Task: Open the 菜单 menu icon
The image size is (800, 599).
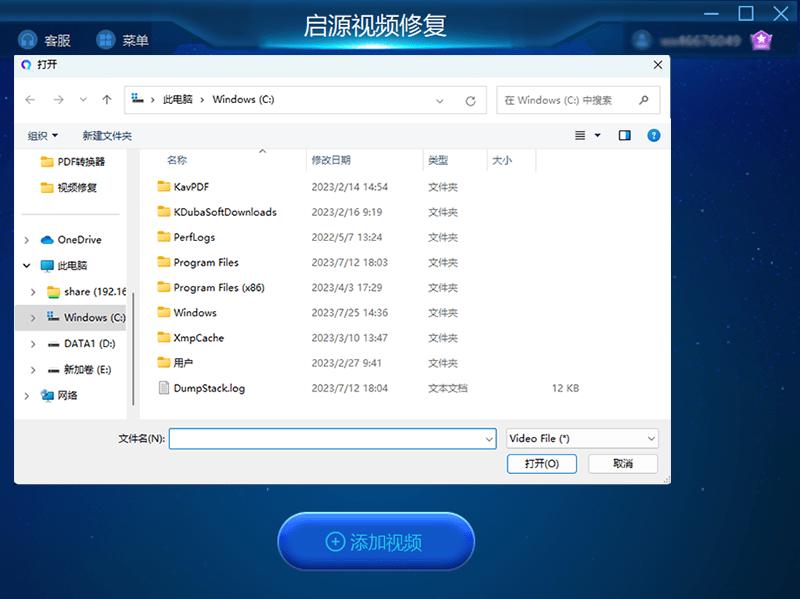Action: (103, 40)
